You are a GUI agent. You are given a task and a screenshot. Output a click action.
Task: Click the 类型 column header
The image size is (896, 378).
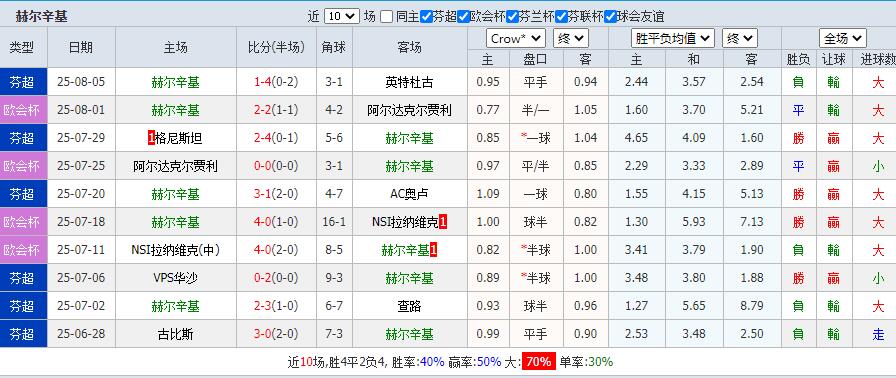[x=23, y=47]
